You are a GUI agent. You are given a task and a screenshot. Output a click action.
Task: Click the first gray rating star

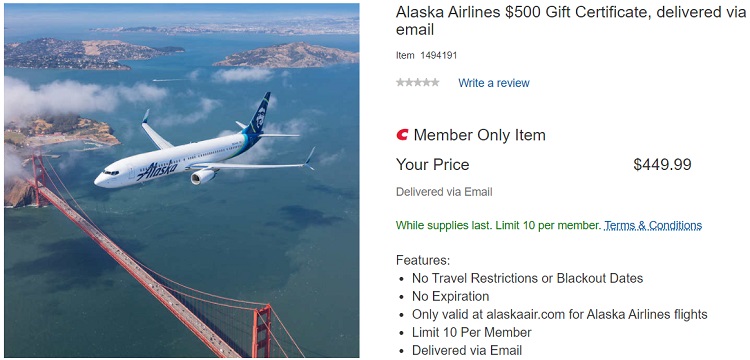tap(400, 83)
